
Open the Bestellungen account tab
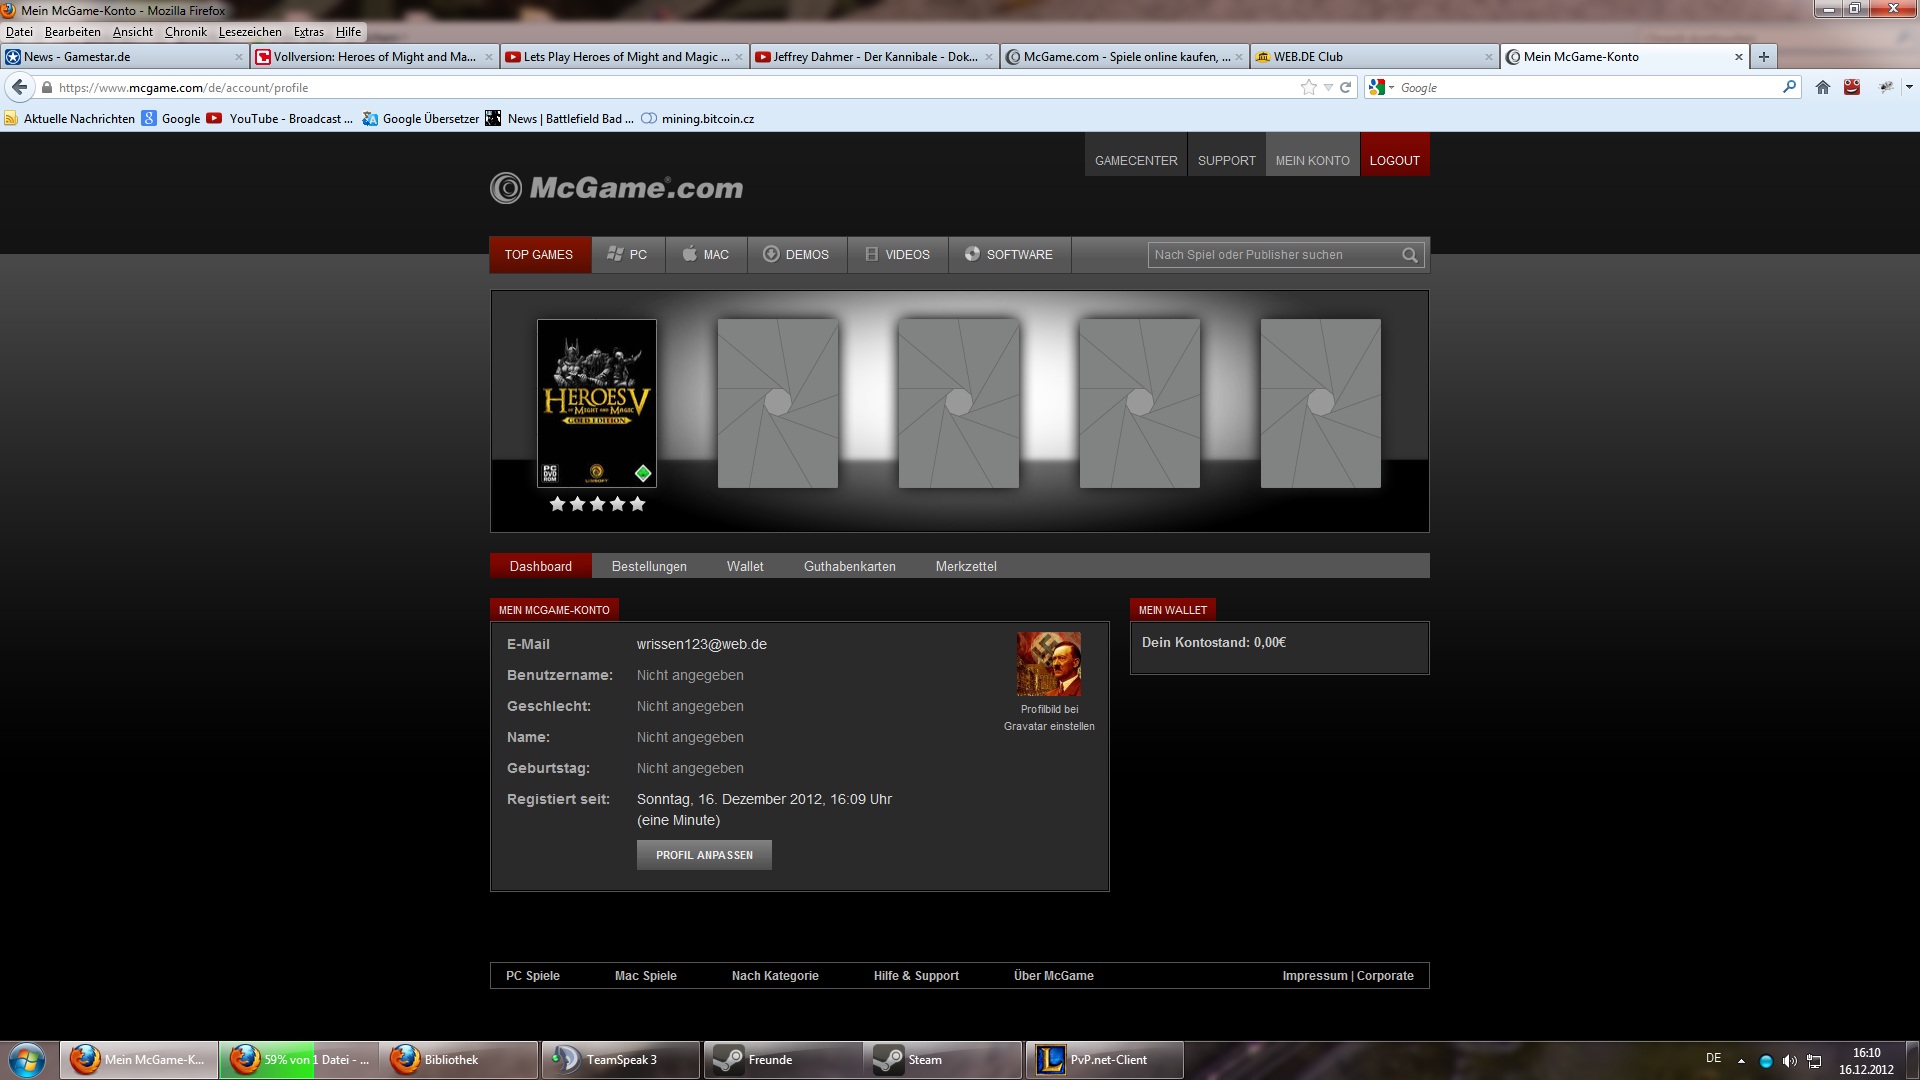point(649,566)
